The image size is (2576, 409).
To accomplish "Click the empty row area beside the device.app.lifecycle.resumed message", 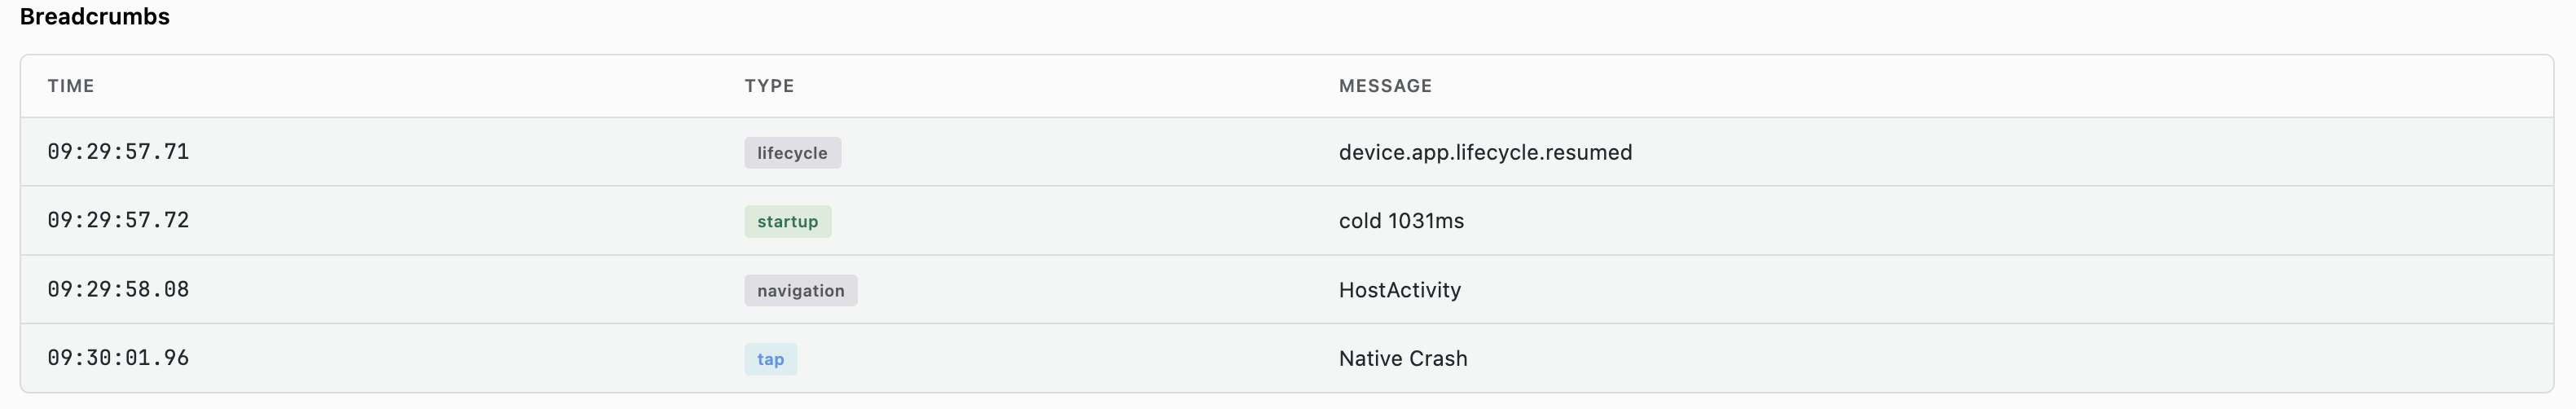I will 2090,152.
